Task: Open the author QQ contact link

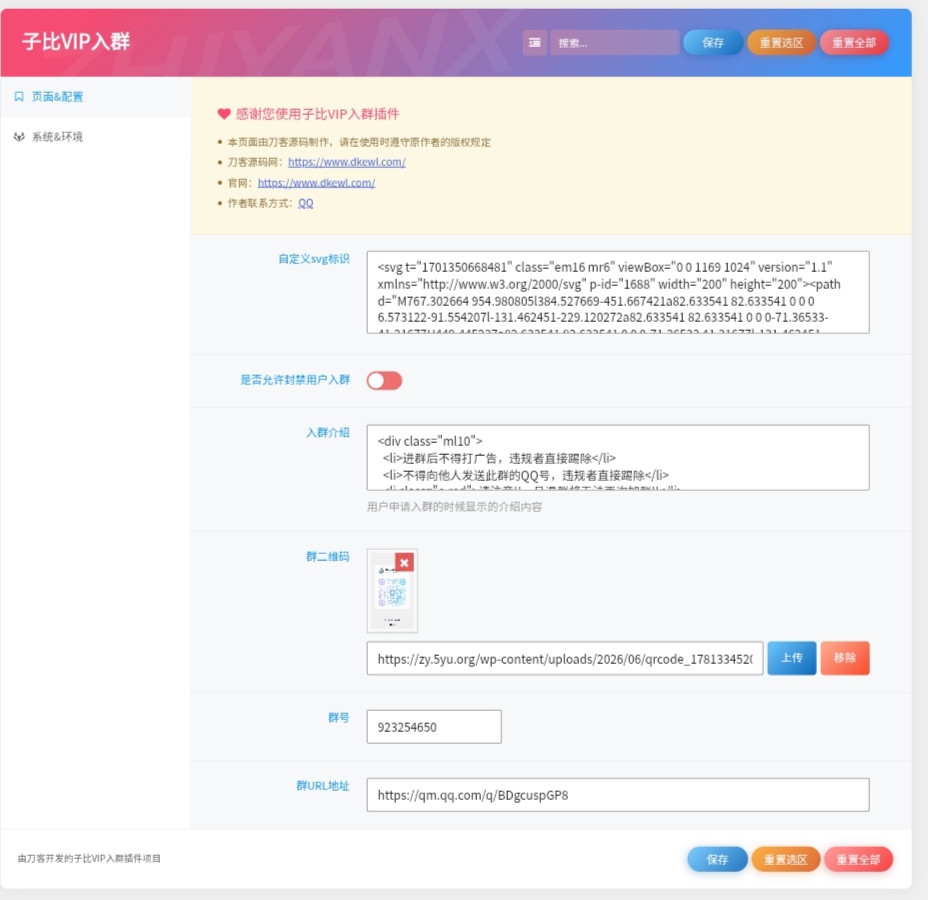Action: coord(305,203)
